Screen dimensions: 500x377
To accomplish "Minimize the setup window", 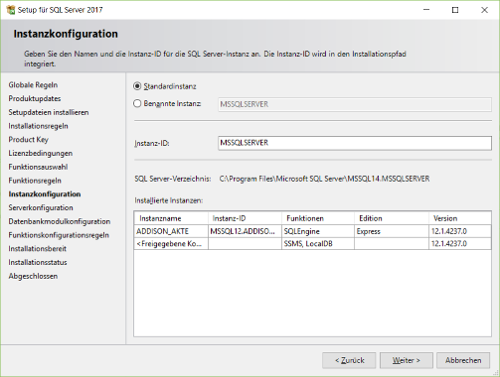I will (x=426, y=10).
